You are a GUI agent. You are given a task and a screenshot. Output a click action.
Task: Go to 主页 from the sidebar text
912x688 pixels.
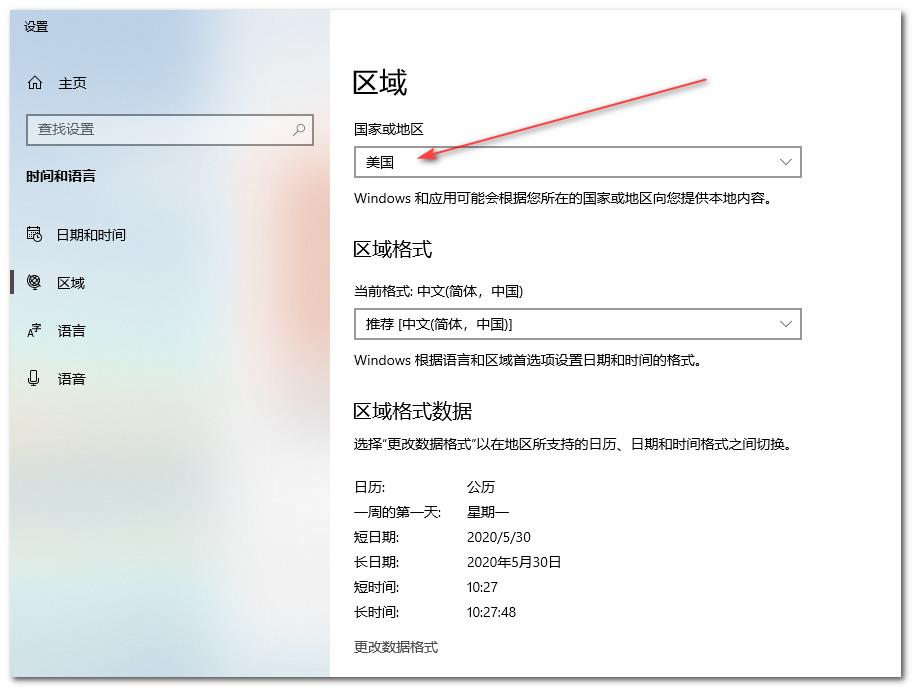(72, 83)
